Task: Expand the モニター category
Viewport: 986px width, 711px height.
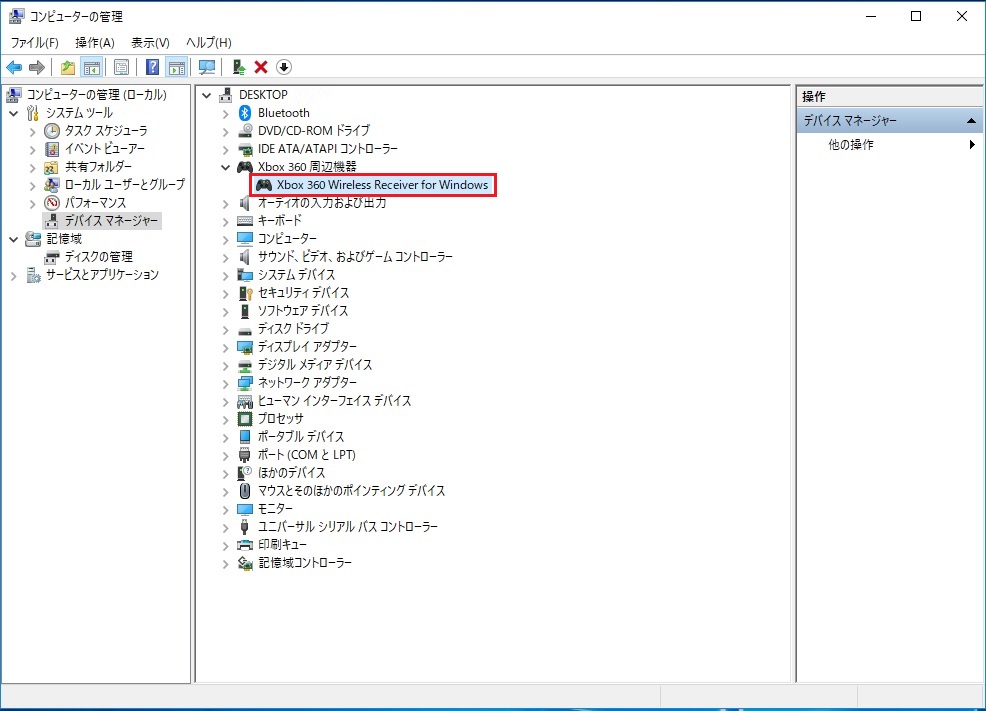Action: (x=225, y=510)
